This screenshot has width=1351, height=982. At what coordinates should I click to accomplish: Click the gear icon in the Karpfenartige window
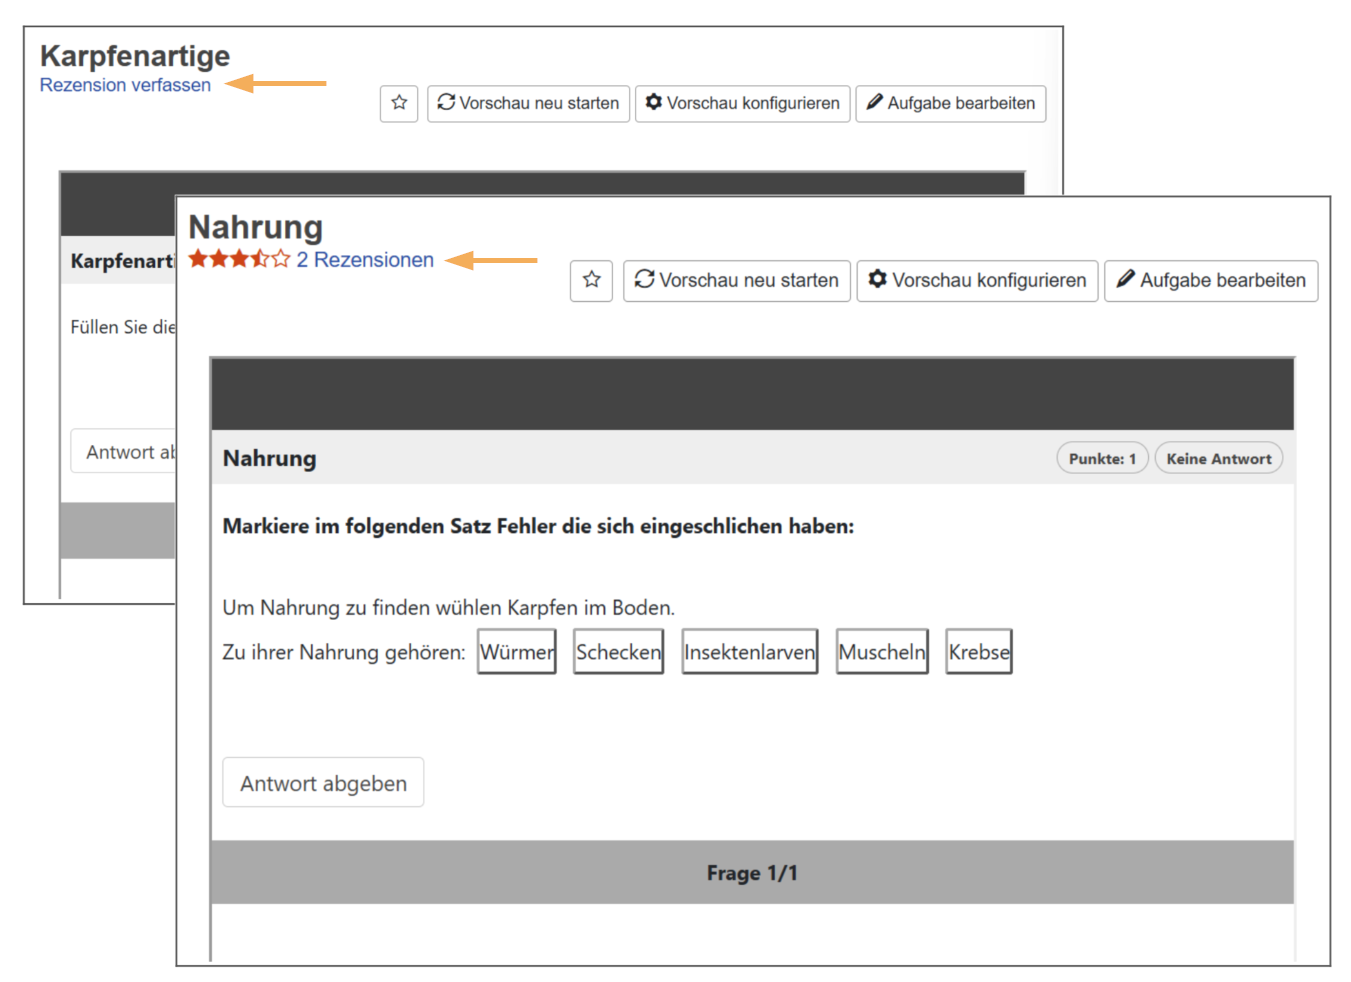[651, 103]
